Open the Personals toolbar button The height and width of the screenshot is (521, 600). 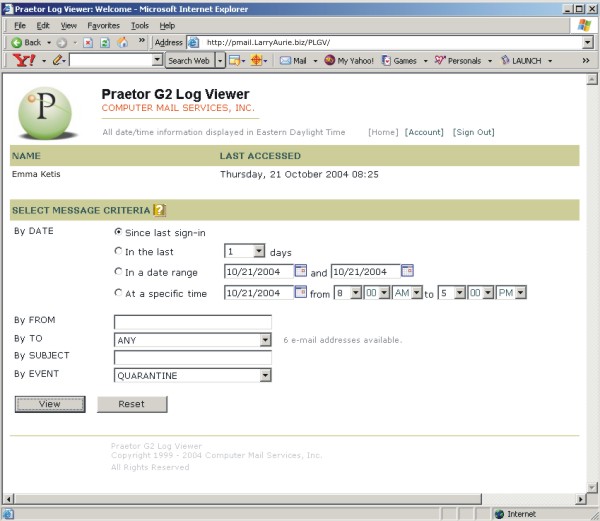coord(458,60)
